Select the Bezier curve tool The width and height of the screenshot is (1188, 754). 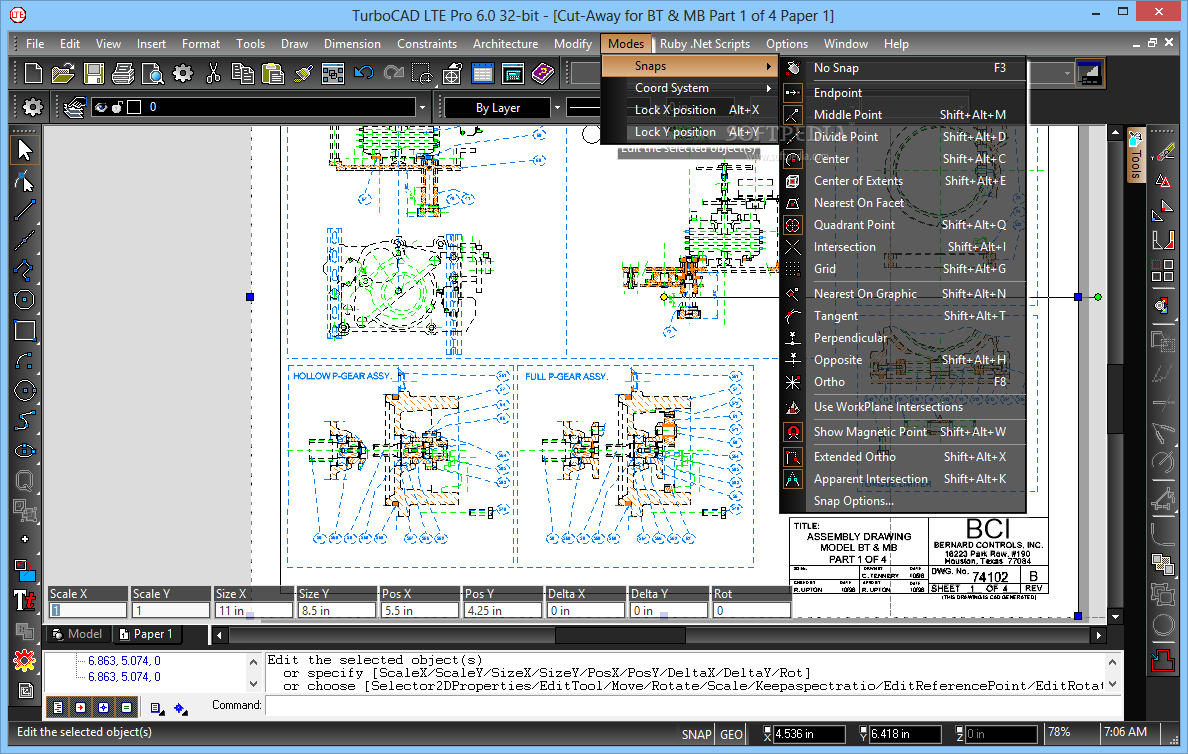pos(24,421)
